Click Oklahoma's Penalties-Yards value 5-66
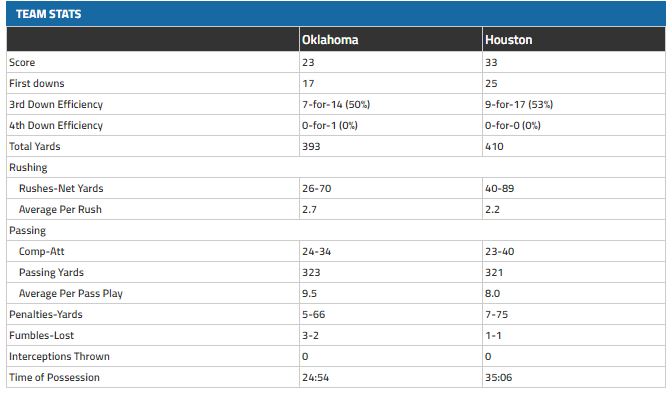This screenshot has width=672, height=397. [x=313, y=315]
